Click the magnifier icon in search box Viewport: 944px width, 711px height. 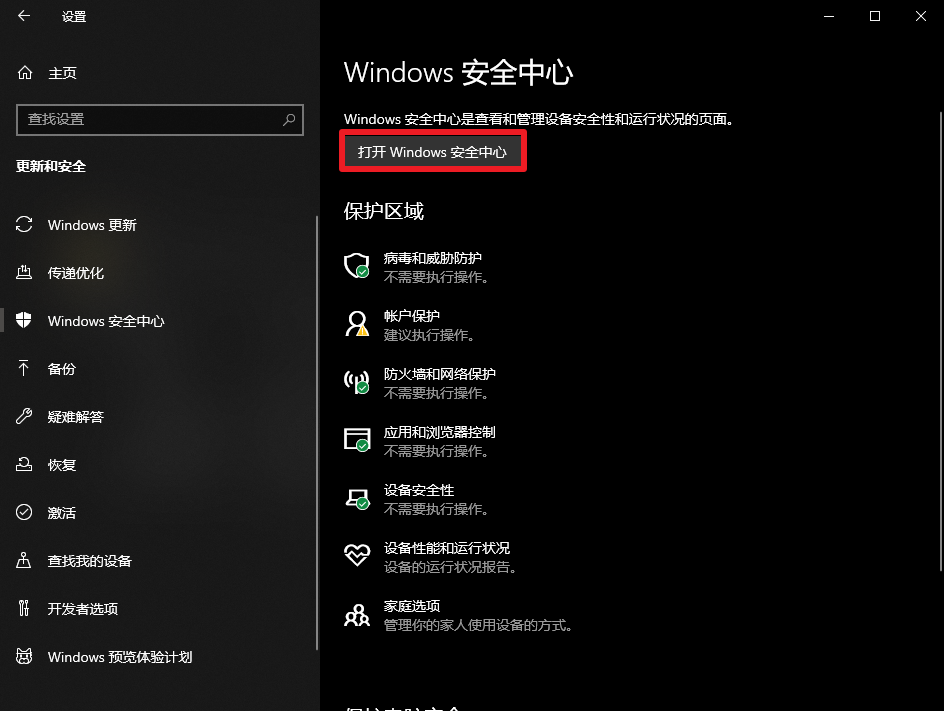pyautogui.click(x=289, y=119)
